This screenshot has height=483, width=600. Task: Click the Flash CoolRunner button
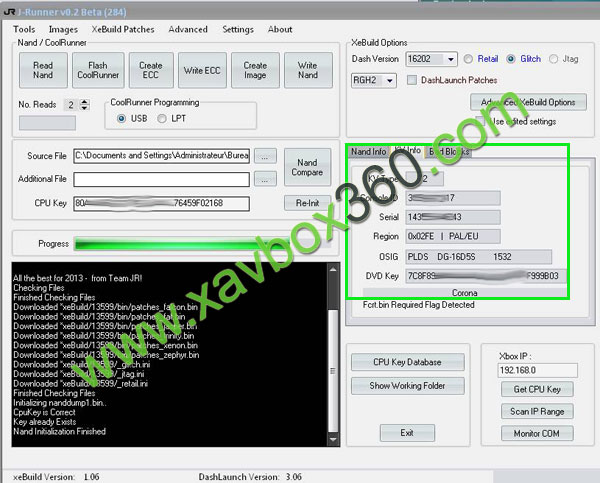[x=98, y=70]
